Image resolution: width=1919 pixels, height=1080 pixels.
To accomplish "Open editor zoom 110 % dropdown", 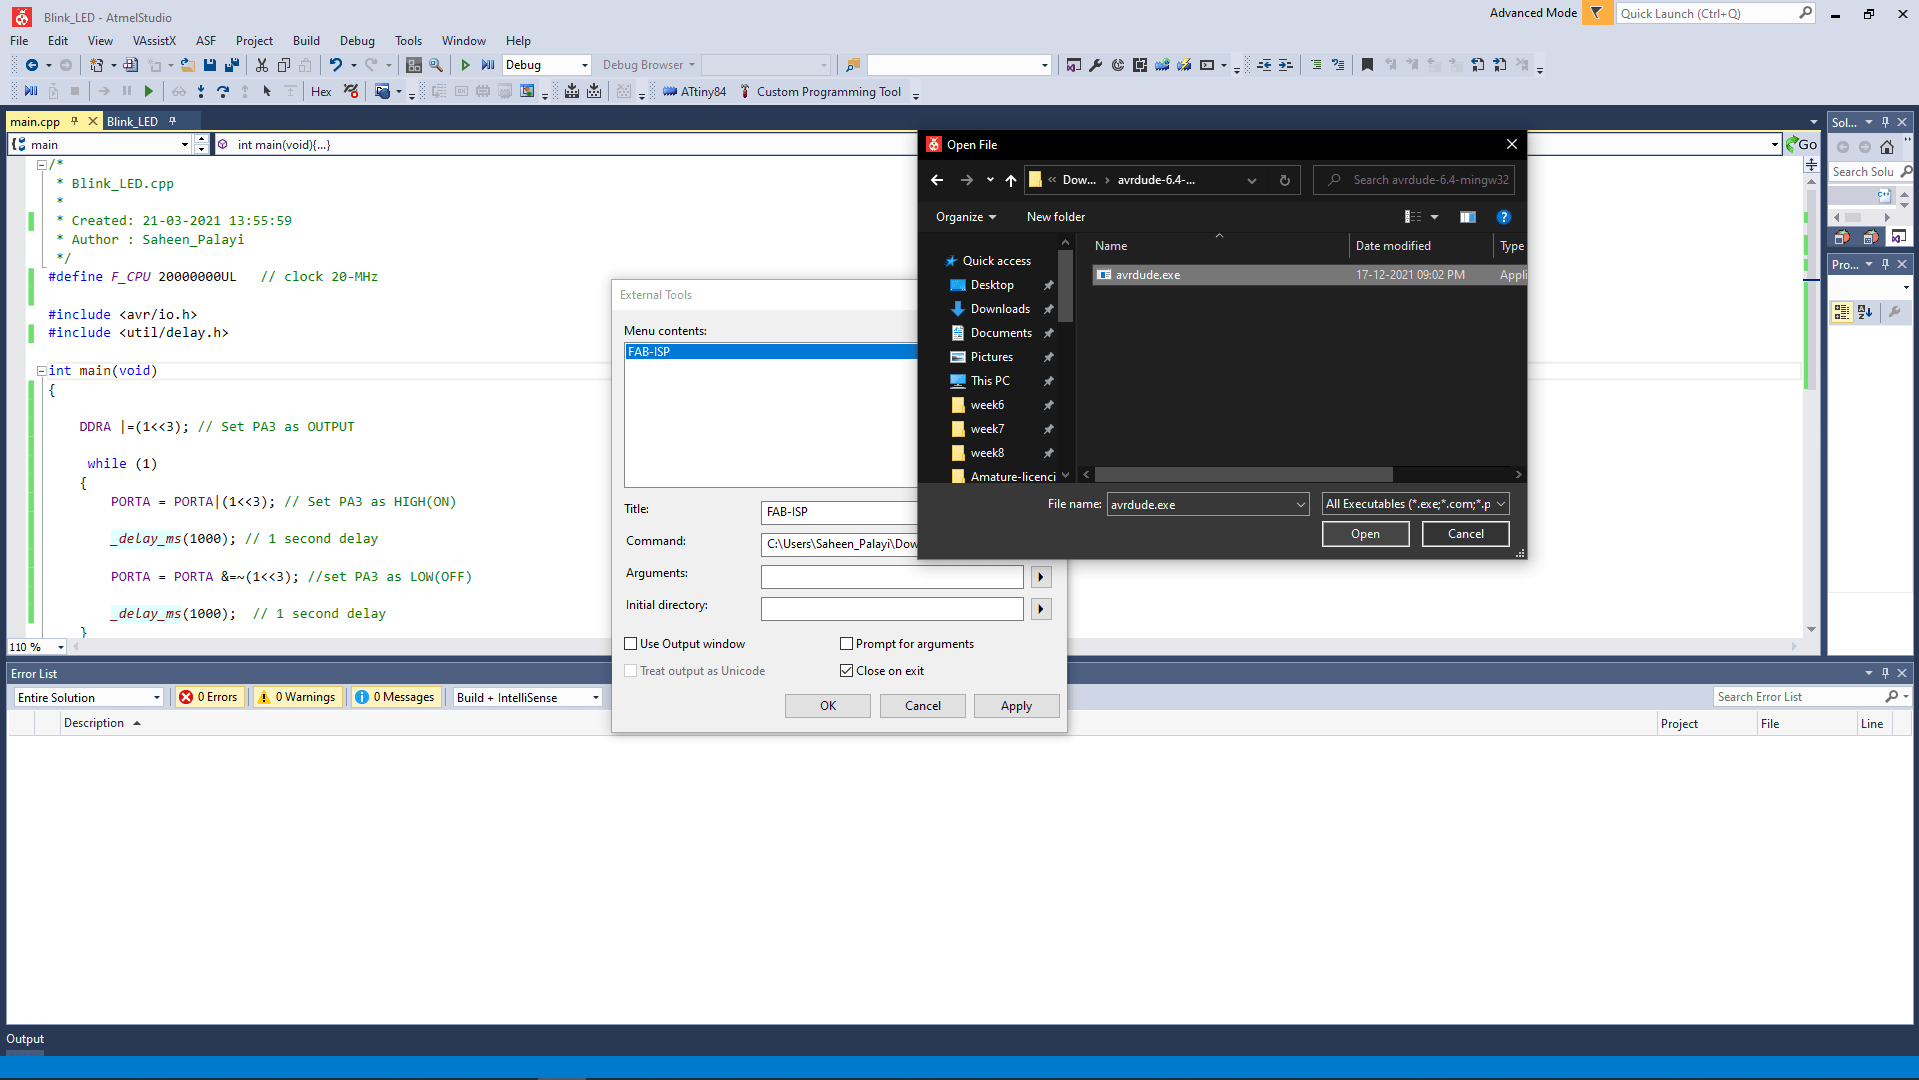I will (61, 647).
